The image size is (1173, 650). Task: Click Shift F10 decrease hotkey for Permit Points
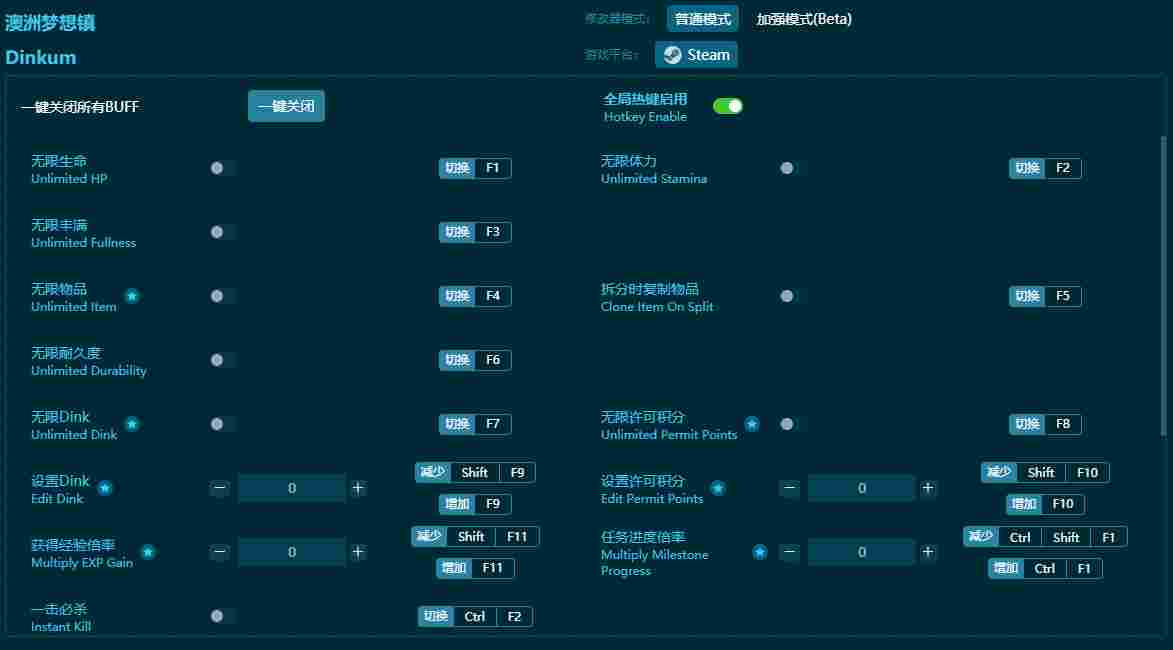(1045, 473)
